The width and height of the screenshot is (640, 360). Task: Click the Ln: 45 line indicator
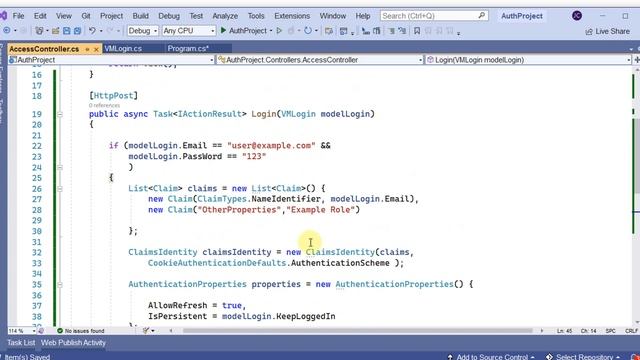tap(564, 331)
